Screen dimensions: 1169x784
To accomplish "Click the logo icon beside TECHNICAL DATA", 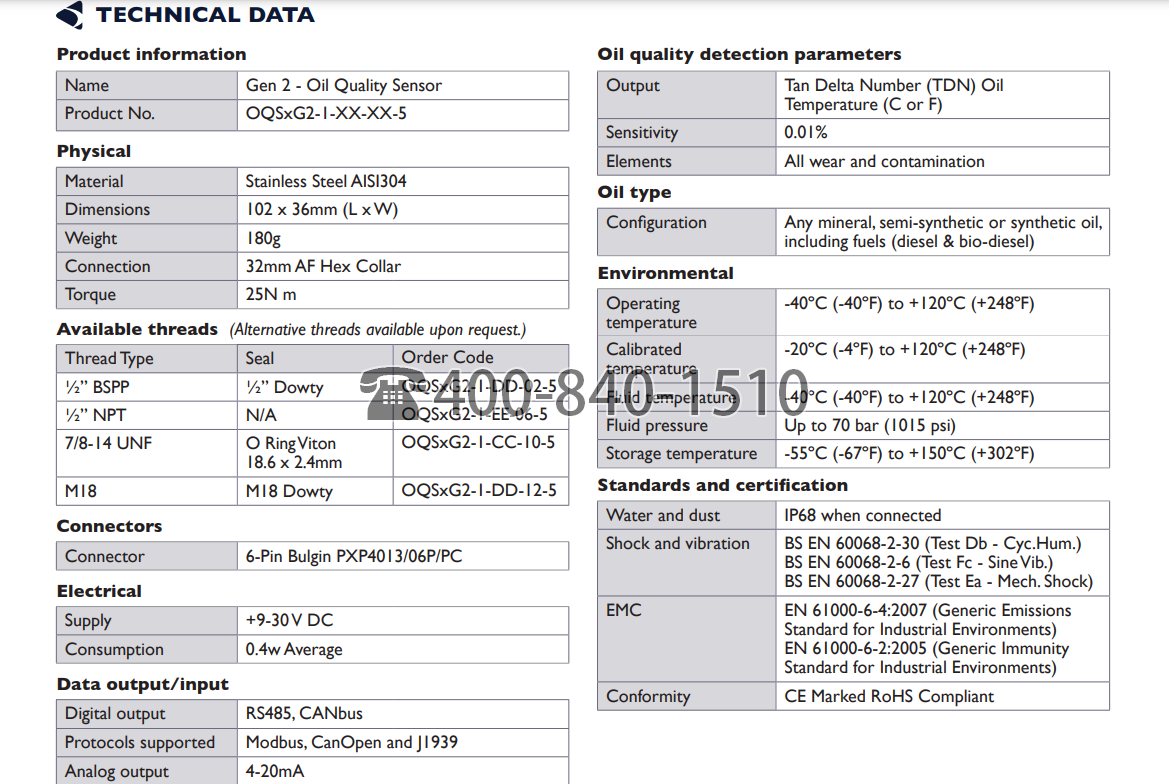I will (x=70, y=15).
